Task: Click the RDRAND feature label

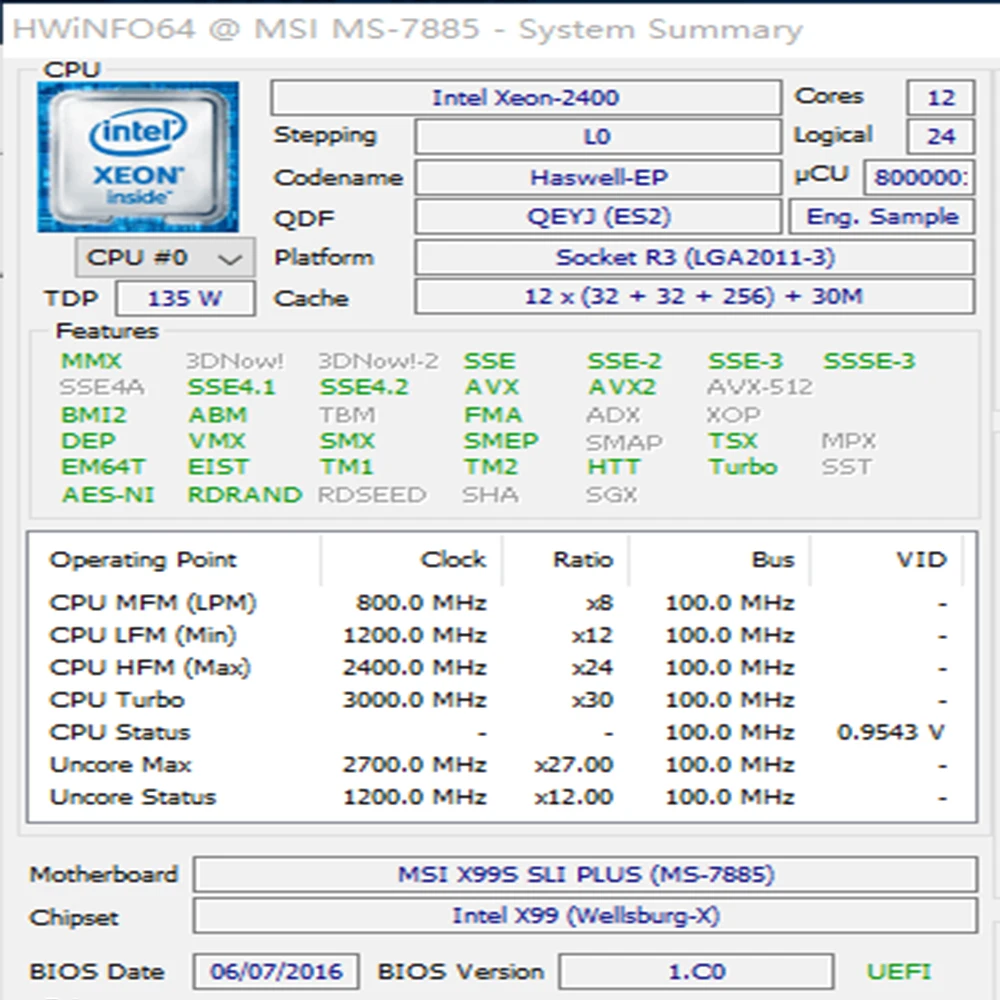Action: [244, 495]
